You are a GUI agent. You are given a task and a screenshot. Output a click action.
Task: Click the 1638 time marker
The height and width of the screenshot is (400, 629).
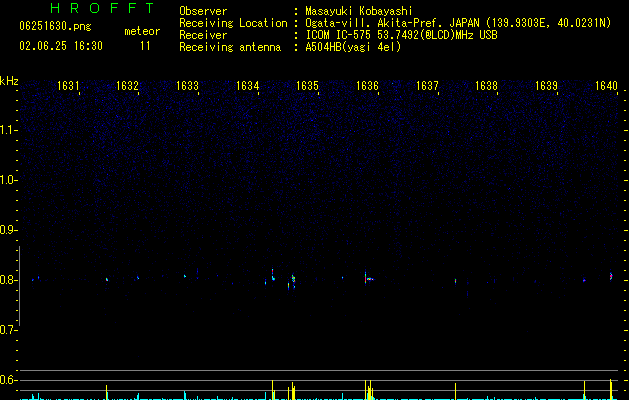486,85
